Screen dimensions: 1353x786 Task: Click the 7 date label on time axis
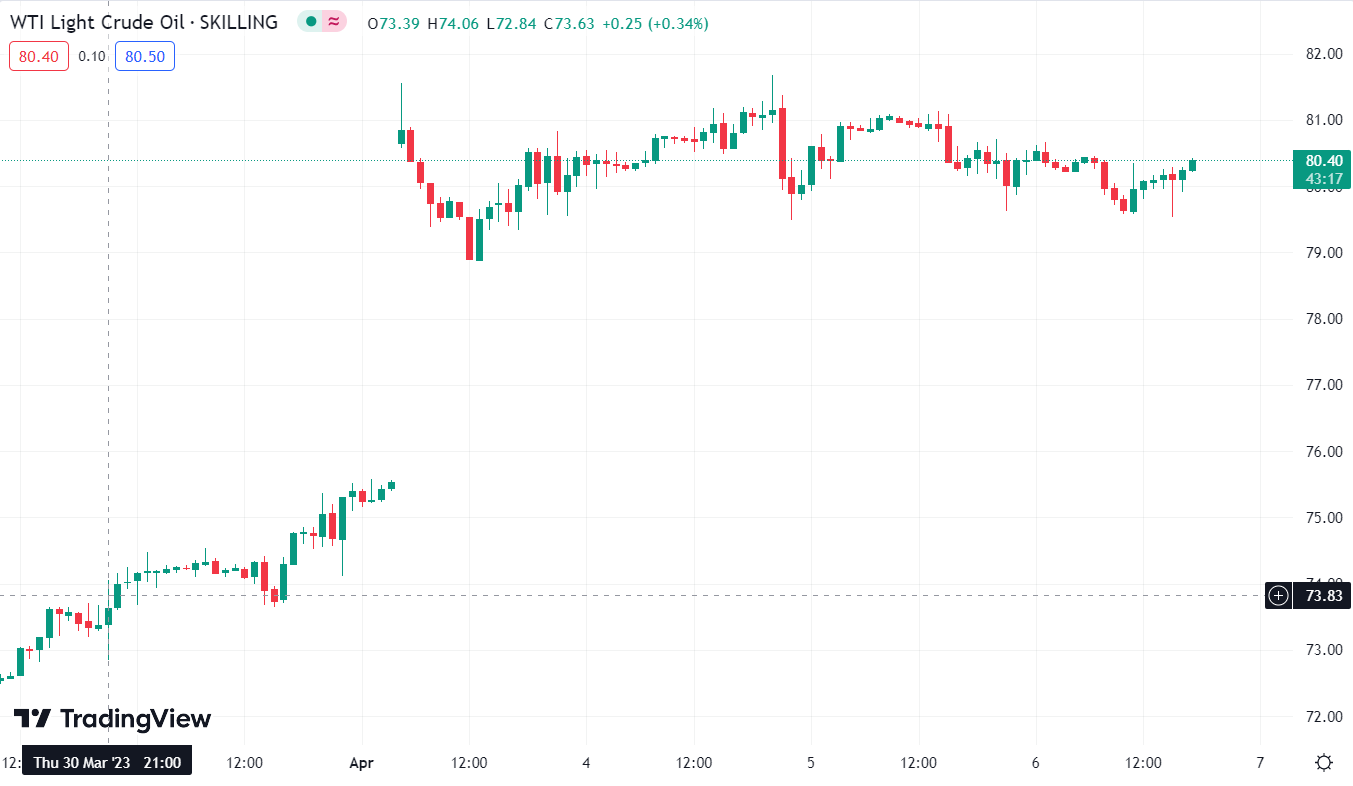[x=1260, y=763]
